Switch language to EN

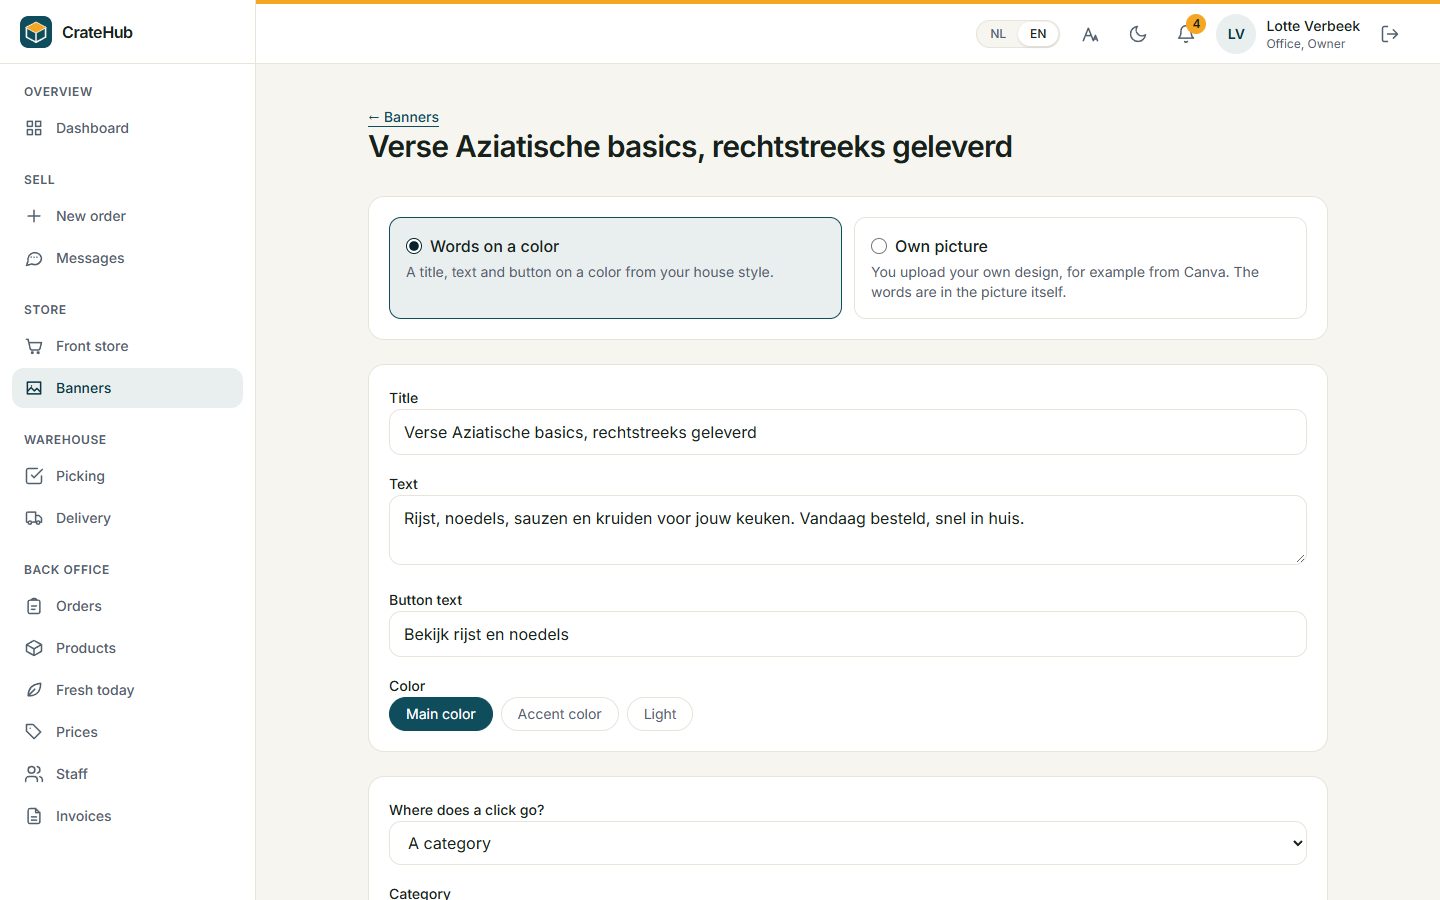coord(1038,34)
